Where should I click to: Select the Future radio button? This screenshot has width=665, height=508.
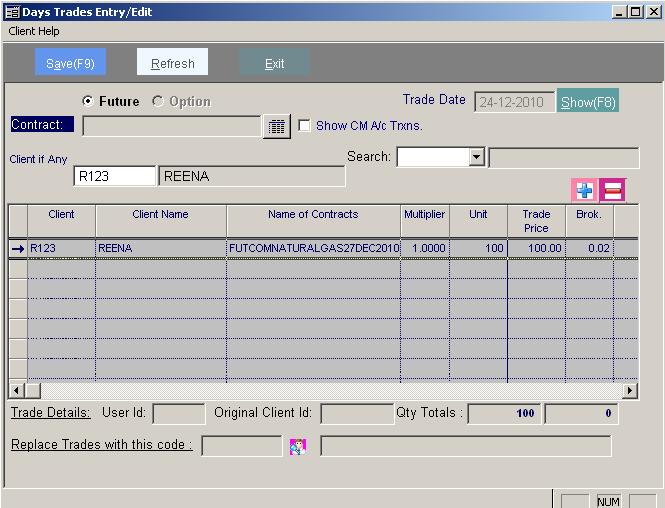[88, 101]
